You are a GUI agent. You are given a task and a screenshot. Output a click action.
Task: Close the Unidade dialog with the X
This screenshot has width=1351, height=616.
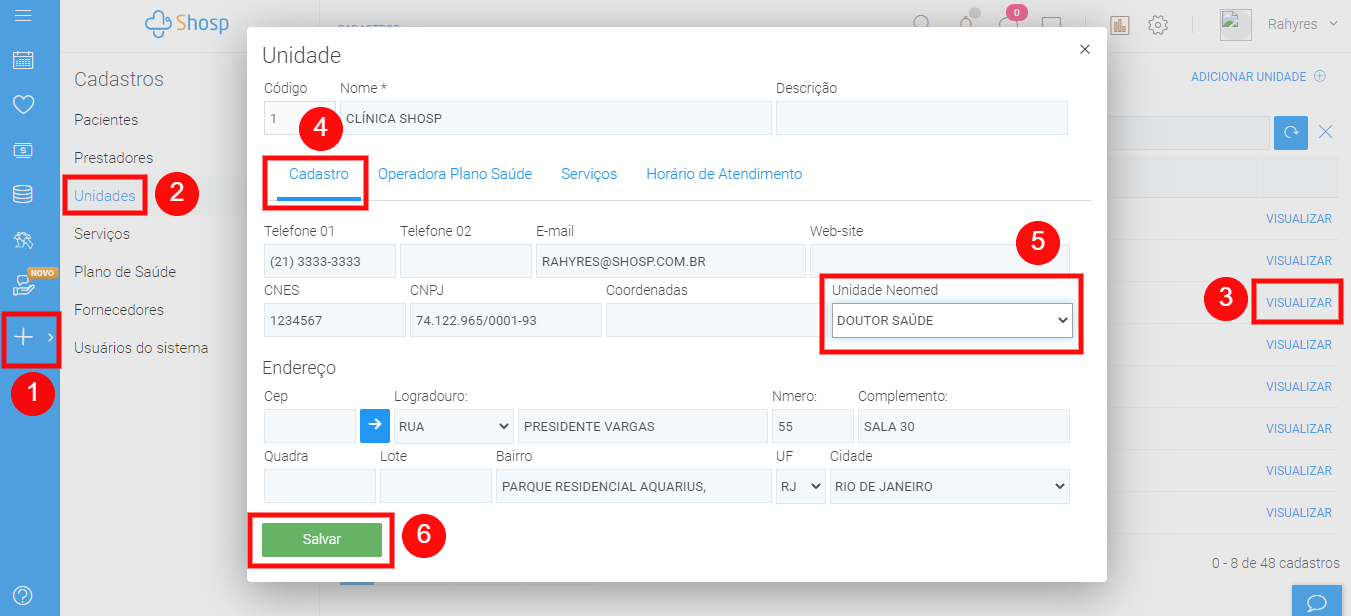click(x=1085, y=49)
